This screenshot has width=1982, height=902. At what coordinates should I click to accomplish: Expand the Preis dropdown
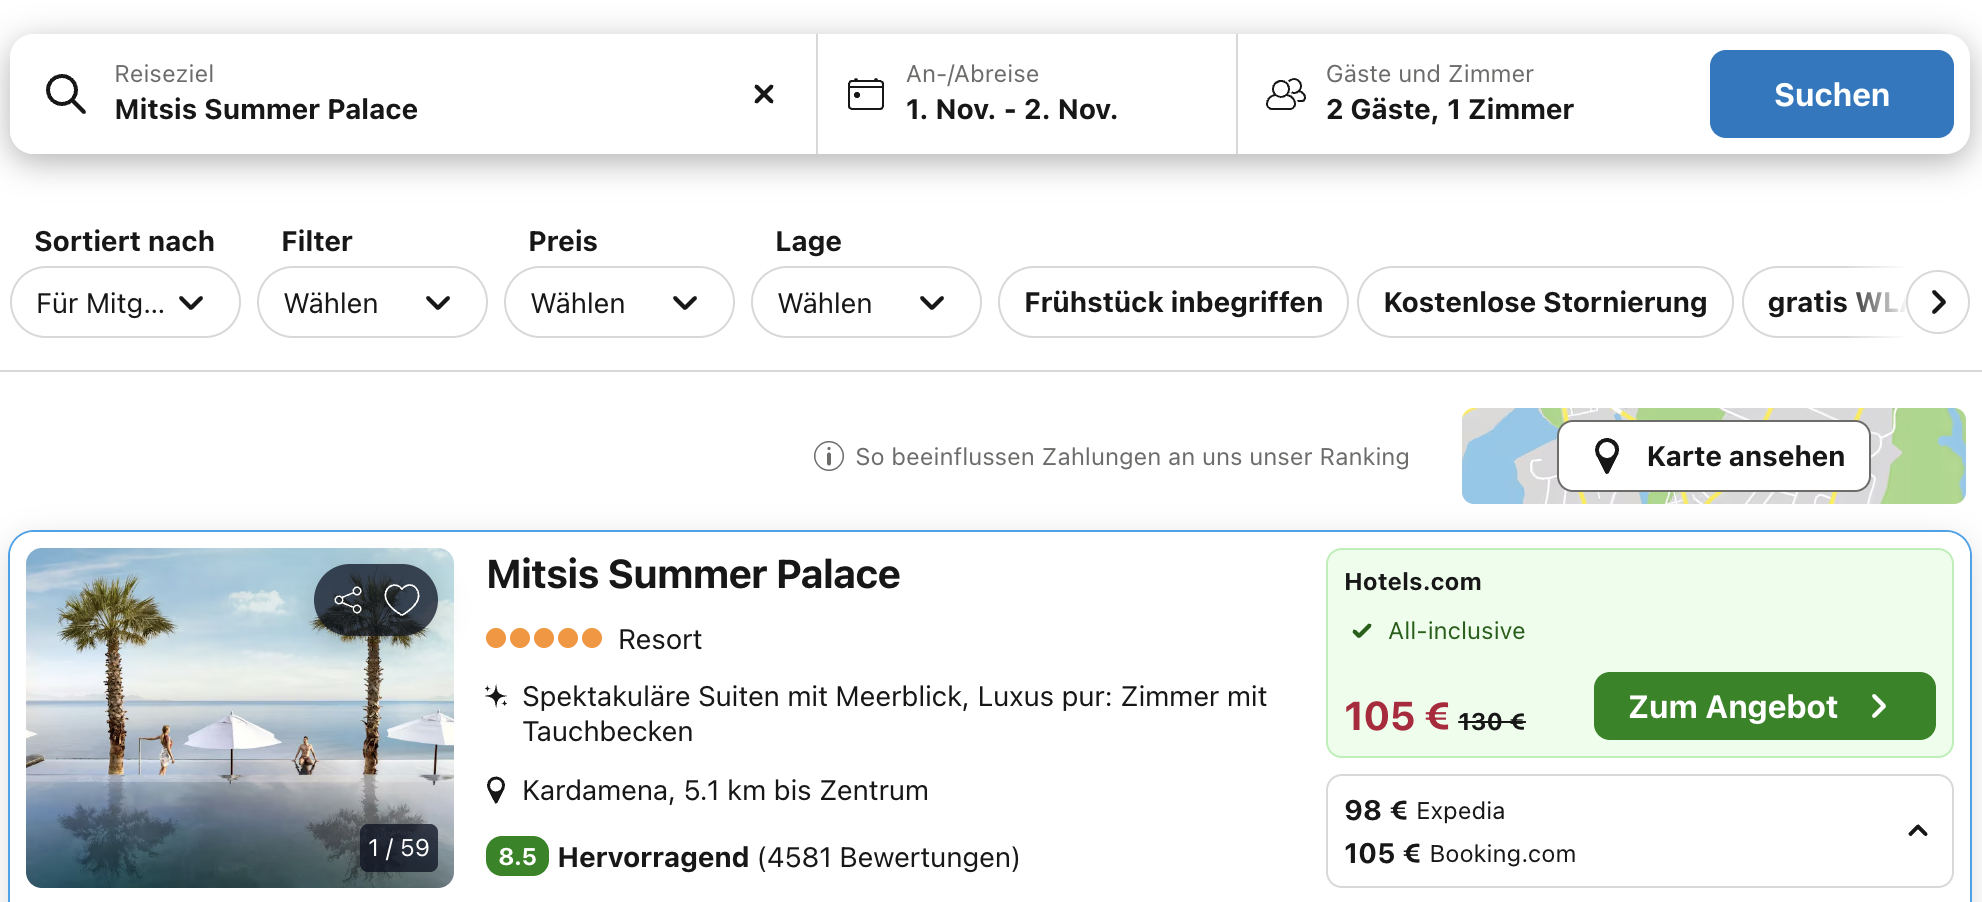click(x=618, y=302)
